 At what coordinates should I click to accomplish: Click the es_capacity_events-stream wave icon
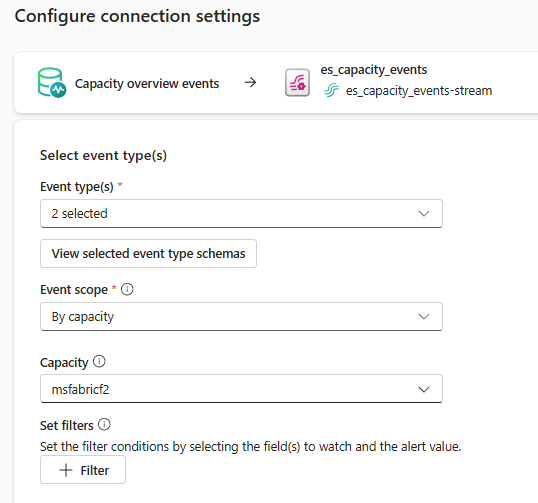tap(331, 91)
